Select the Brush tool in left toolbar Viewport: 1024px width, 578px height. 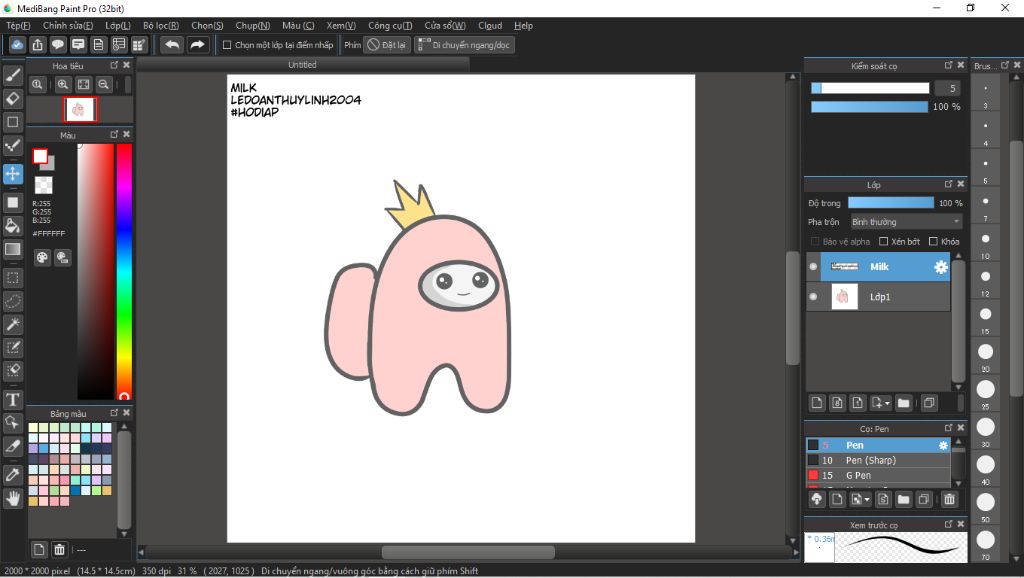click(x=13, y=74)
